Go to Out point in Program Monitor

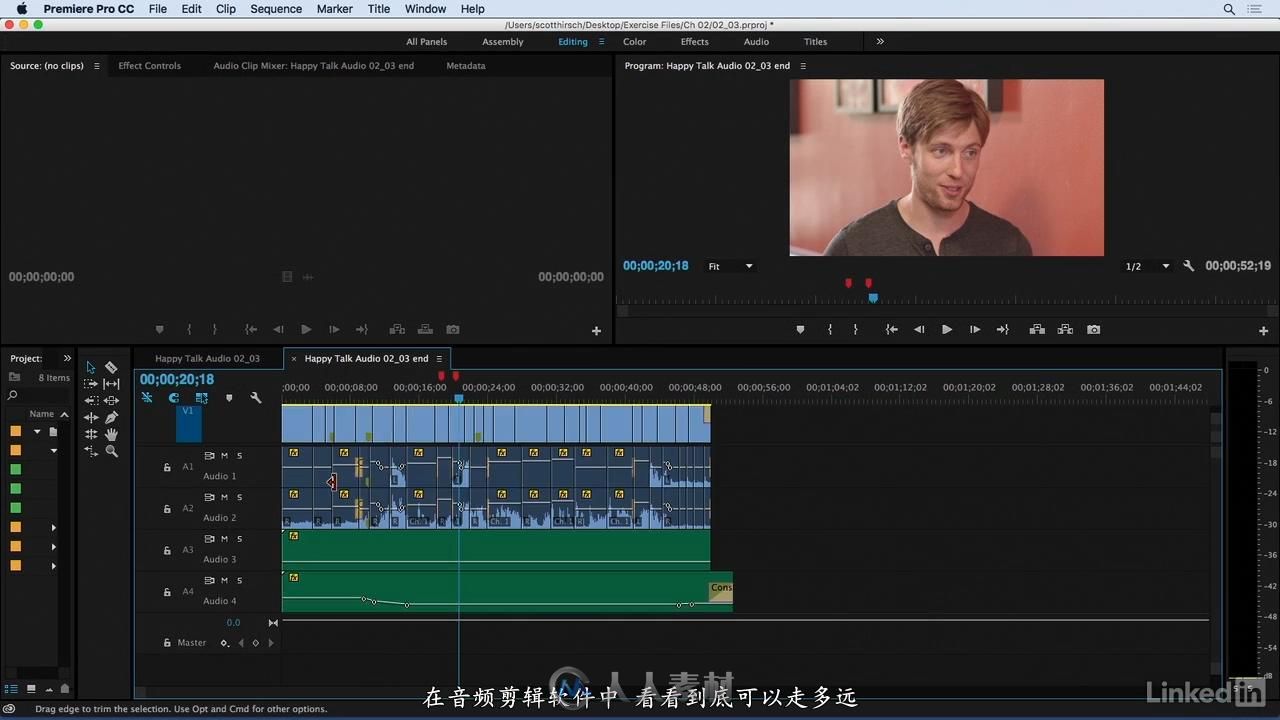tap(1003, 329)
